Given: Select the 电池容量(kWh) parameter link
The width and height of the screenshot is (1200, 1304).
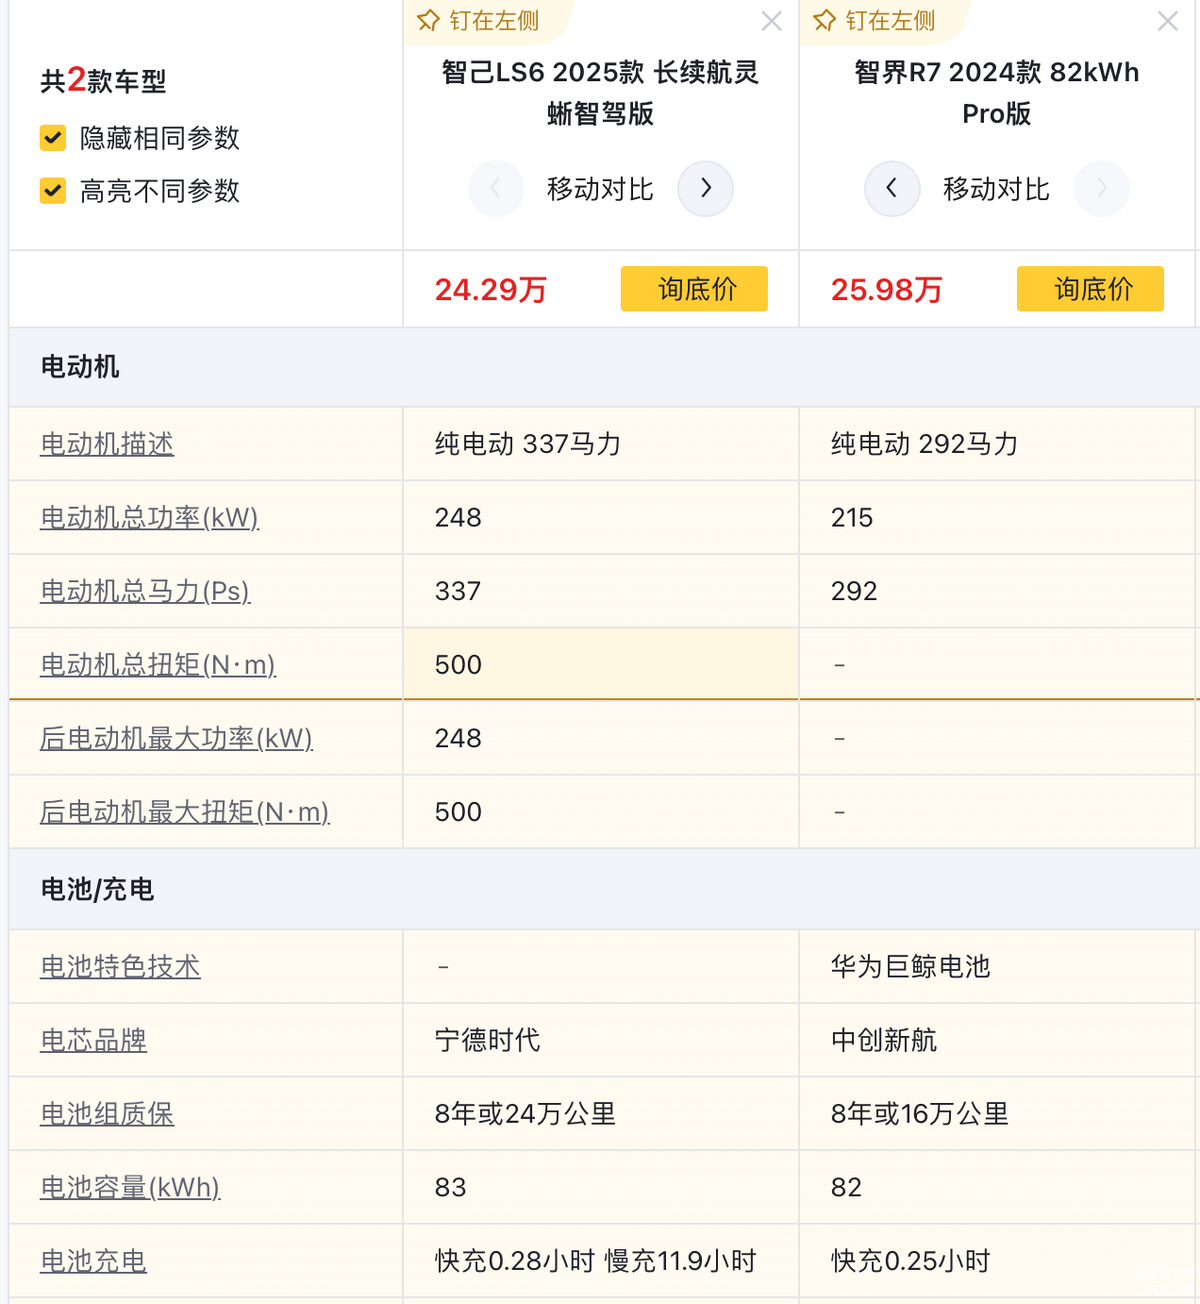Looking at the screenshot, I should pos(130,1187).
